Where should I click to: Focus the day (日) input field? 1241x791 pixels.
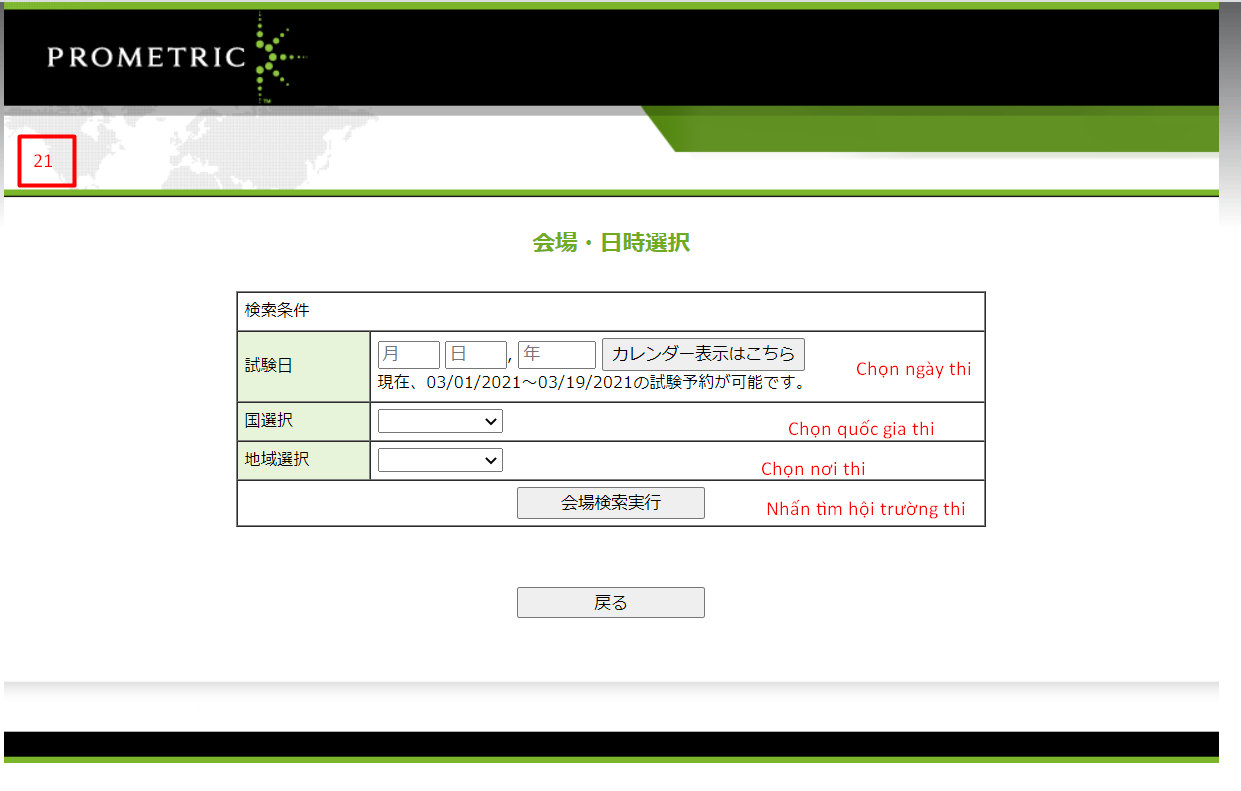point(475,354)
